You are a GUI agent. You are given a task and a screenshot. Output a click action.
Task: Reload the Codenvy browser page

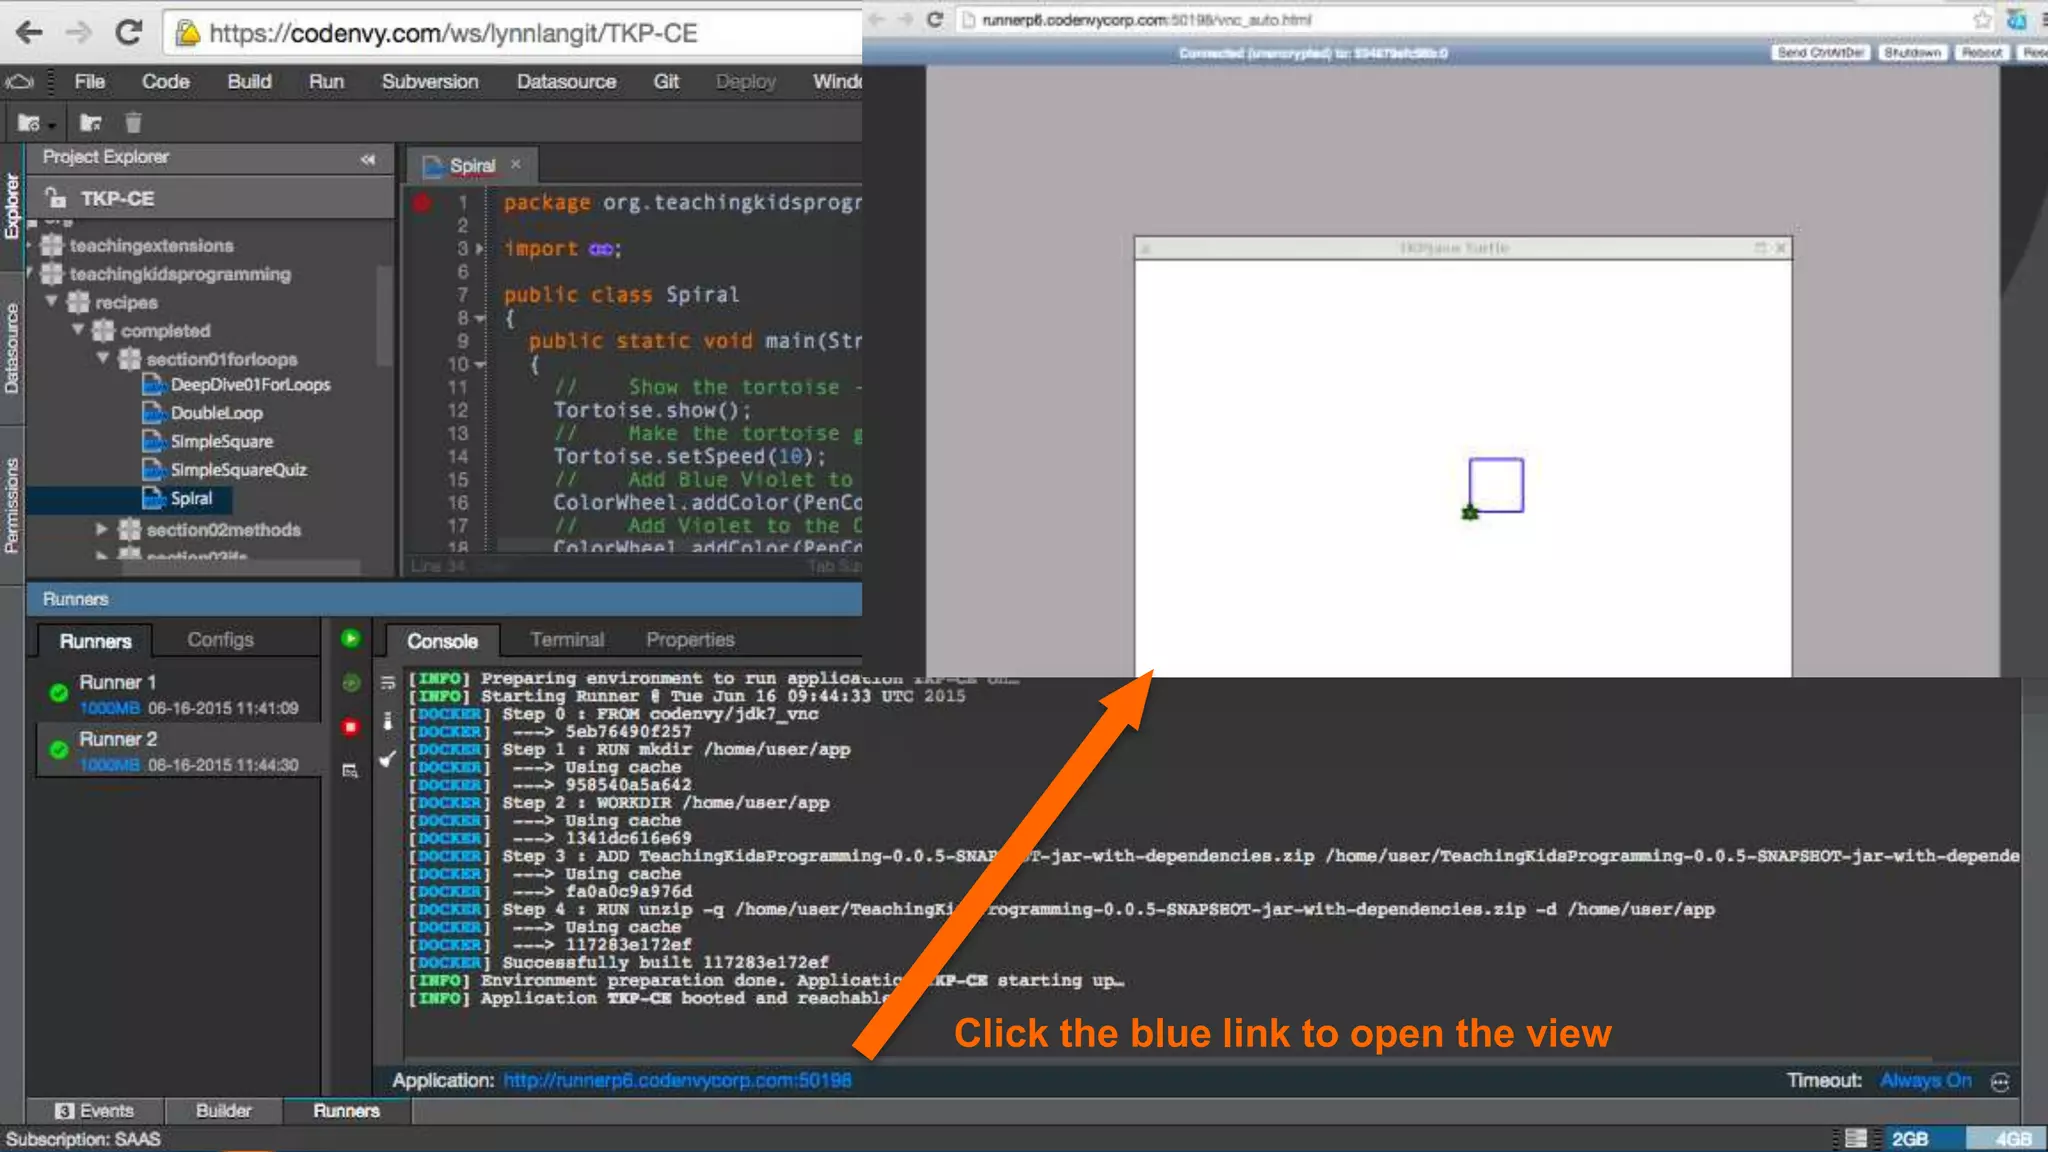[x=128, y=32]
